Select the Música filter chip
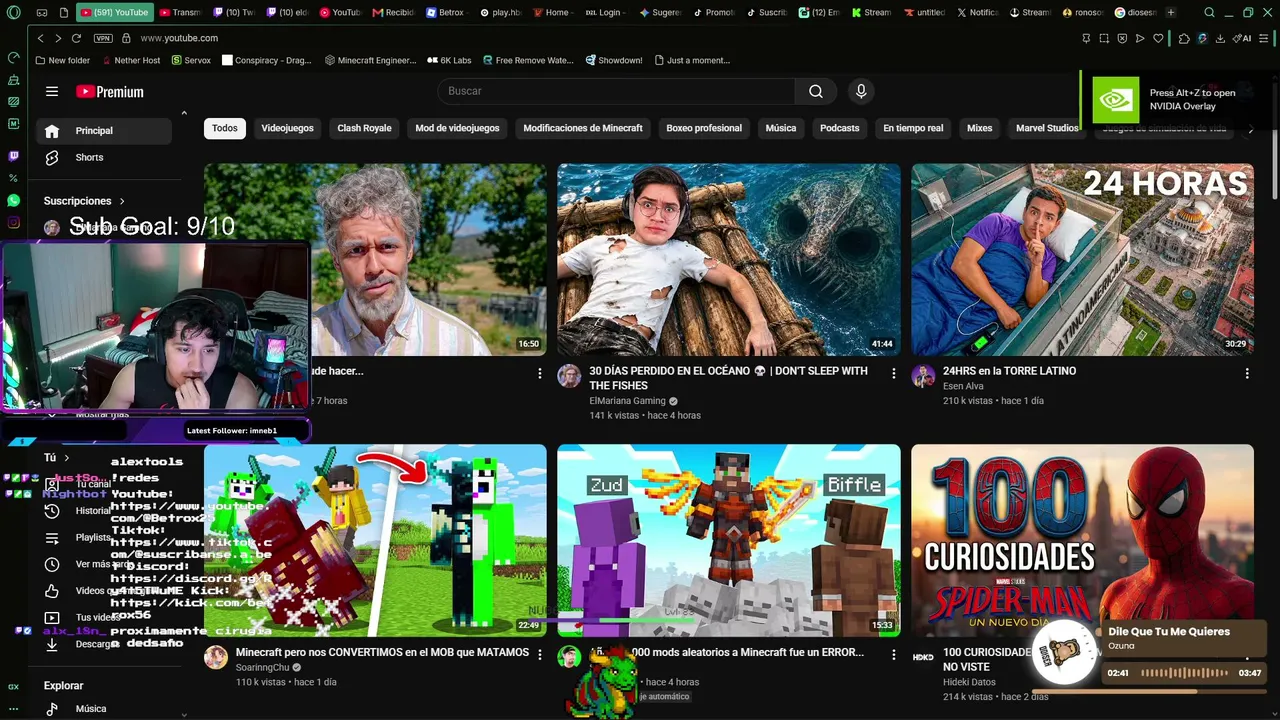 pyautogui.click(x=781, y=128)
